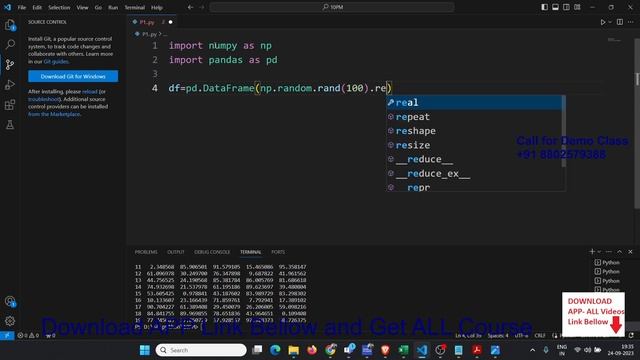Image resolution: width=640 pixels, height=360 pixels.
Task: Click the command center search box
Action: click(x=331, y=7)
